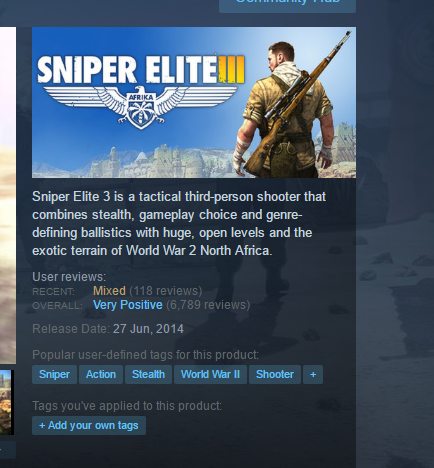
Task: Select the Action tag
Action: (101, 374)
